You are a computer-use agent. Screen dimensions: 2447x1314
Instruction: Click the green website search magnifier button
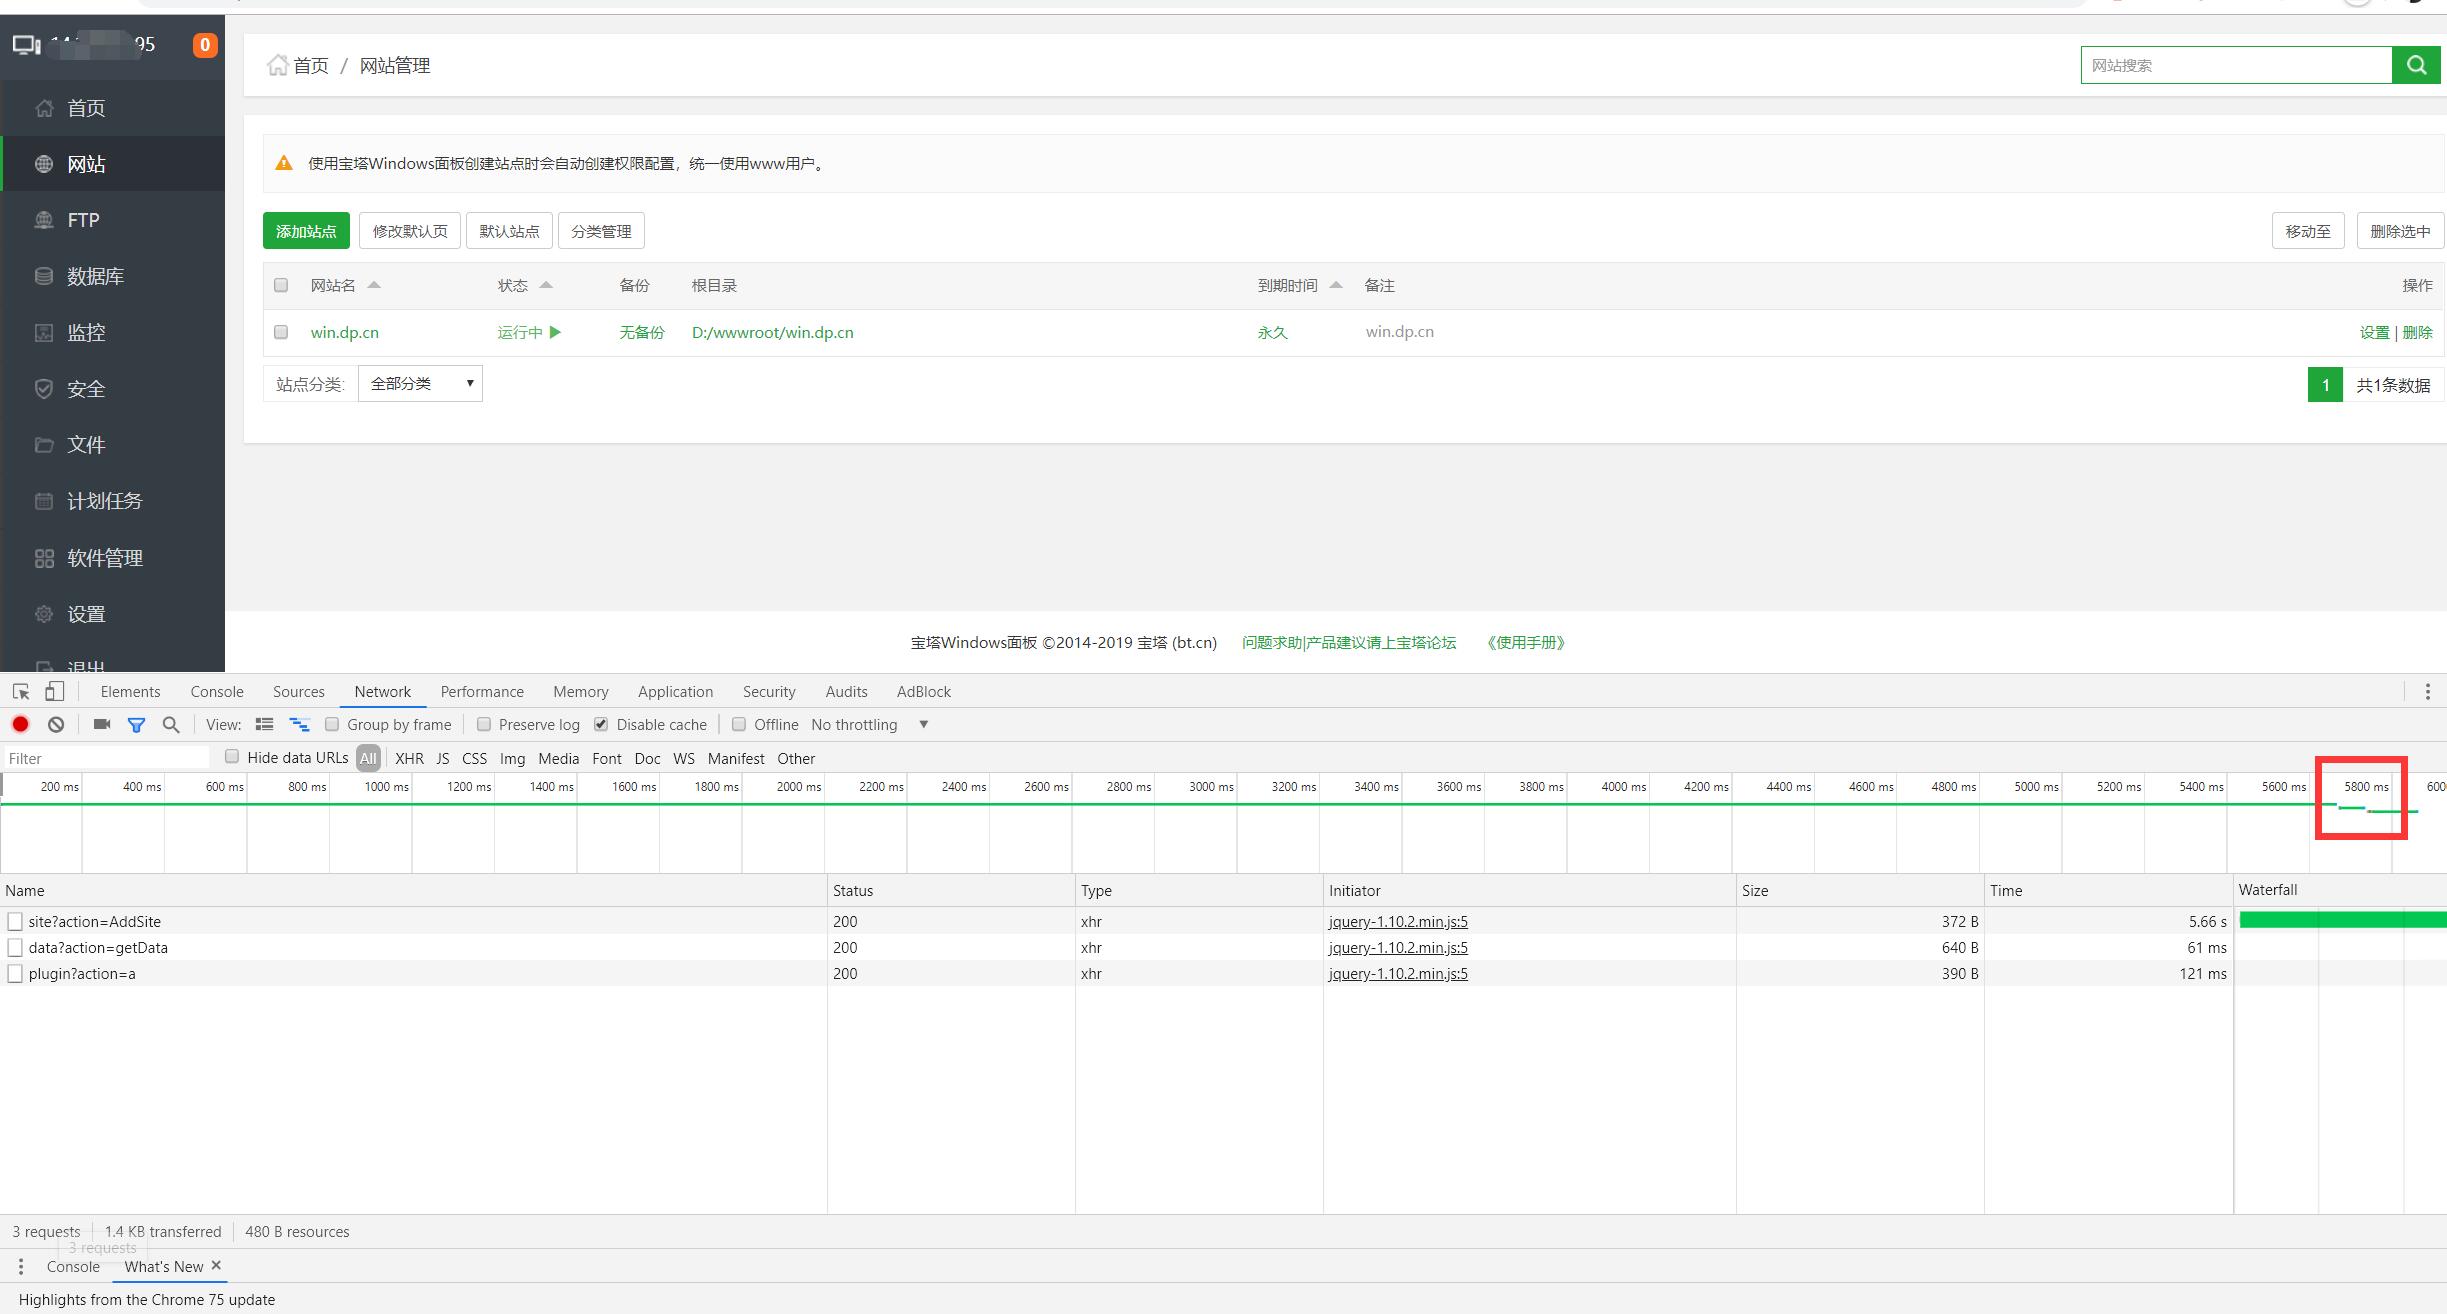pyautogui.click(x=2416, y=65)
